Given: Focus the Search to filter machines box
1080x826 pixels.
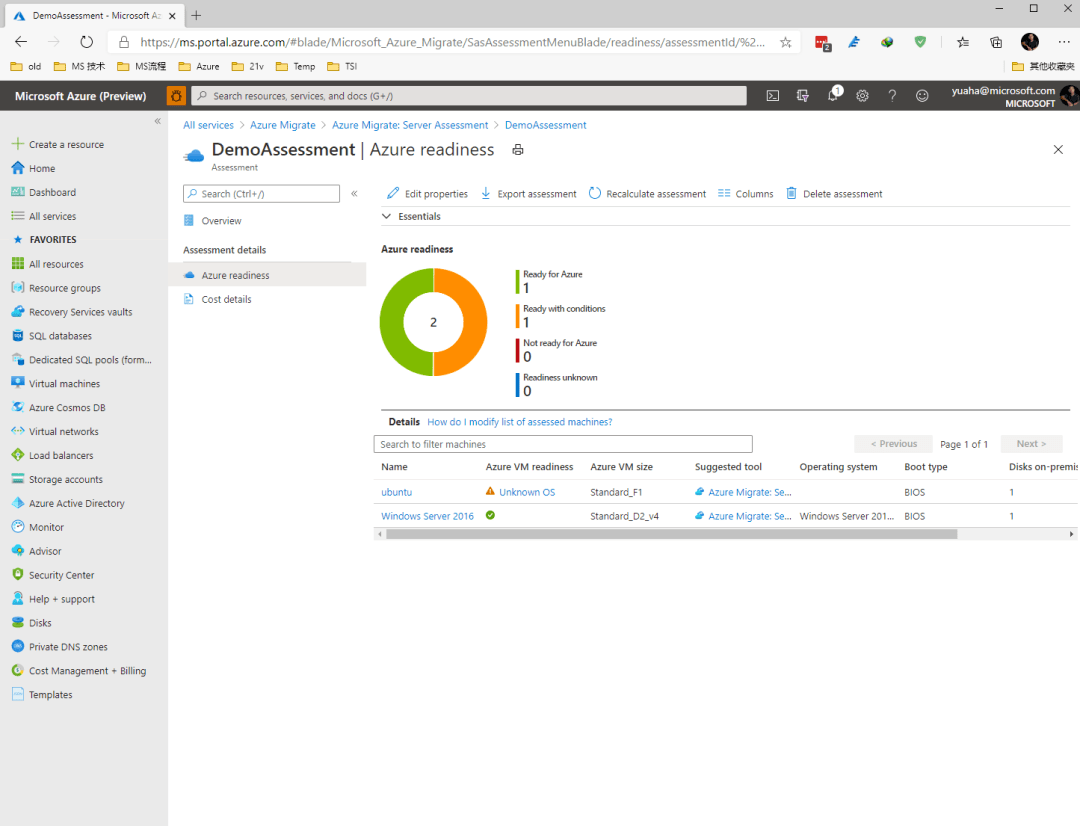Looking at the screenshot, I should [563, 444].
